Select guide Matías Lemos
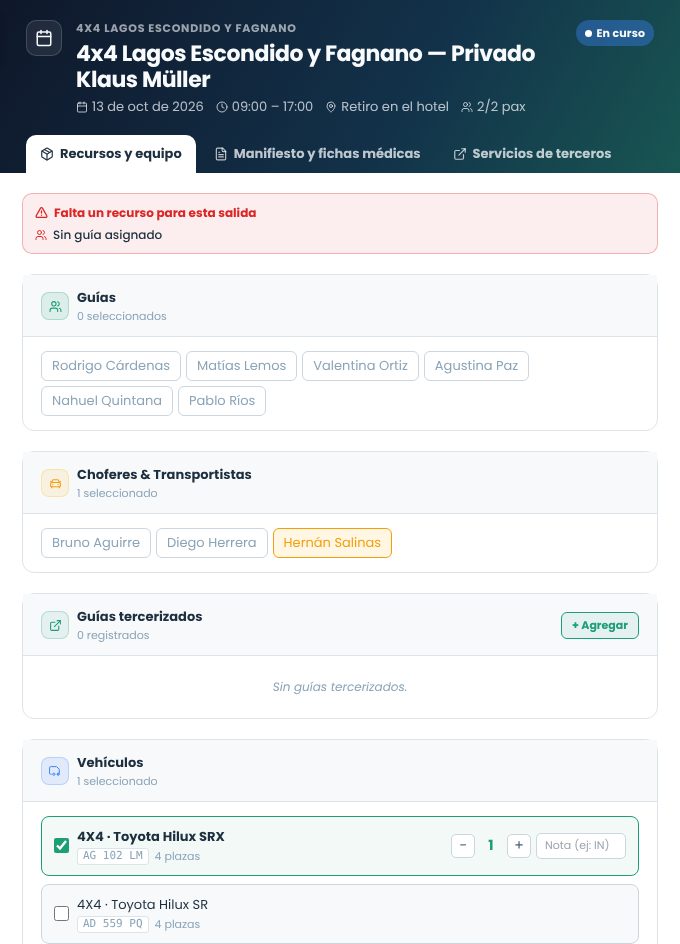680x944 pixels. click(x=242, y=366)
